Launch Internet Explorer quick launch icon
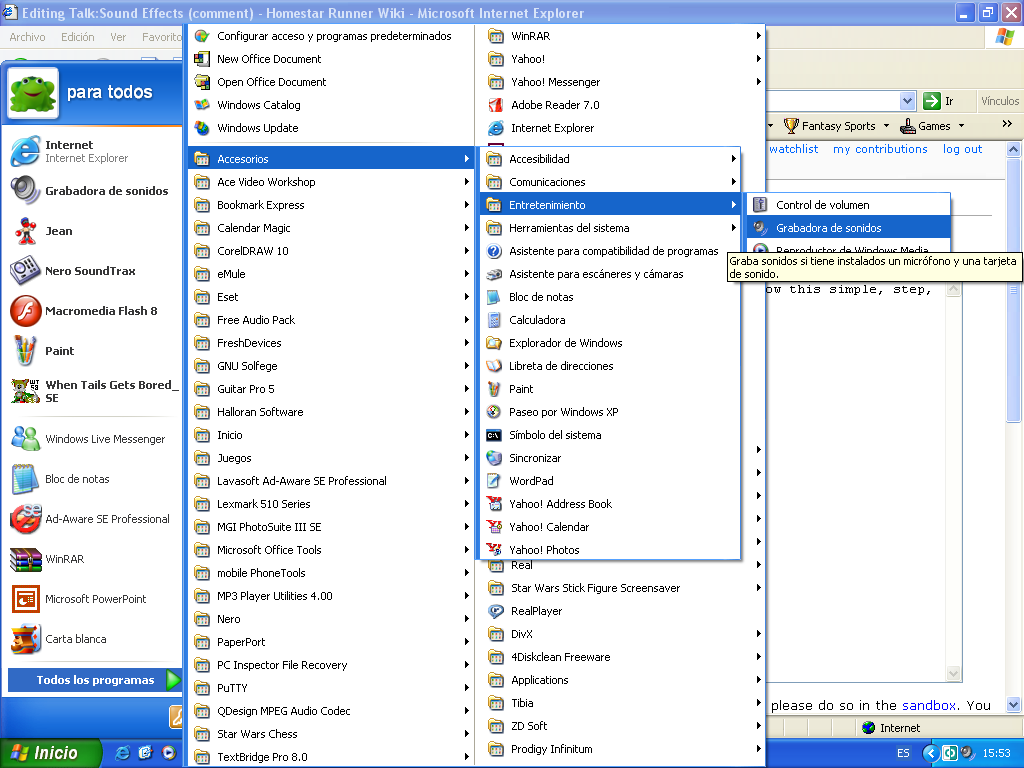Screen dimensions: 1024x768 pos(122,753)
